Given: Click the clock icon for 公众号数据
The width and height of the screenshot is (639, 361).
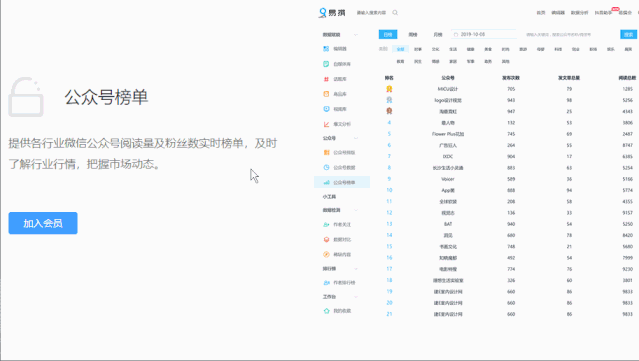Looking at the screenshot, I should (x=326, y=167).
